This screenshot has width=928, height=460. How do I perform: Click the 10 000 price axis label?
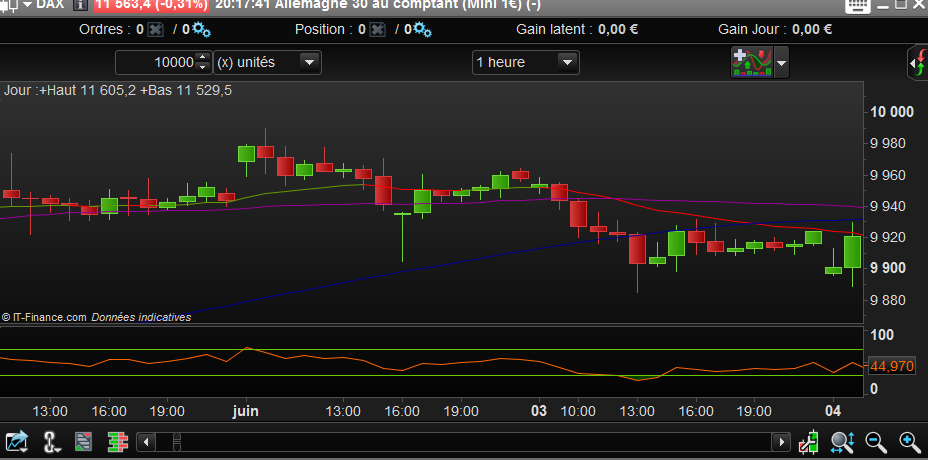coord(891,112)
